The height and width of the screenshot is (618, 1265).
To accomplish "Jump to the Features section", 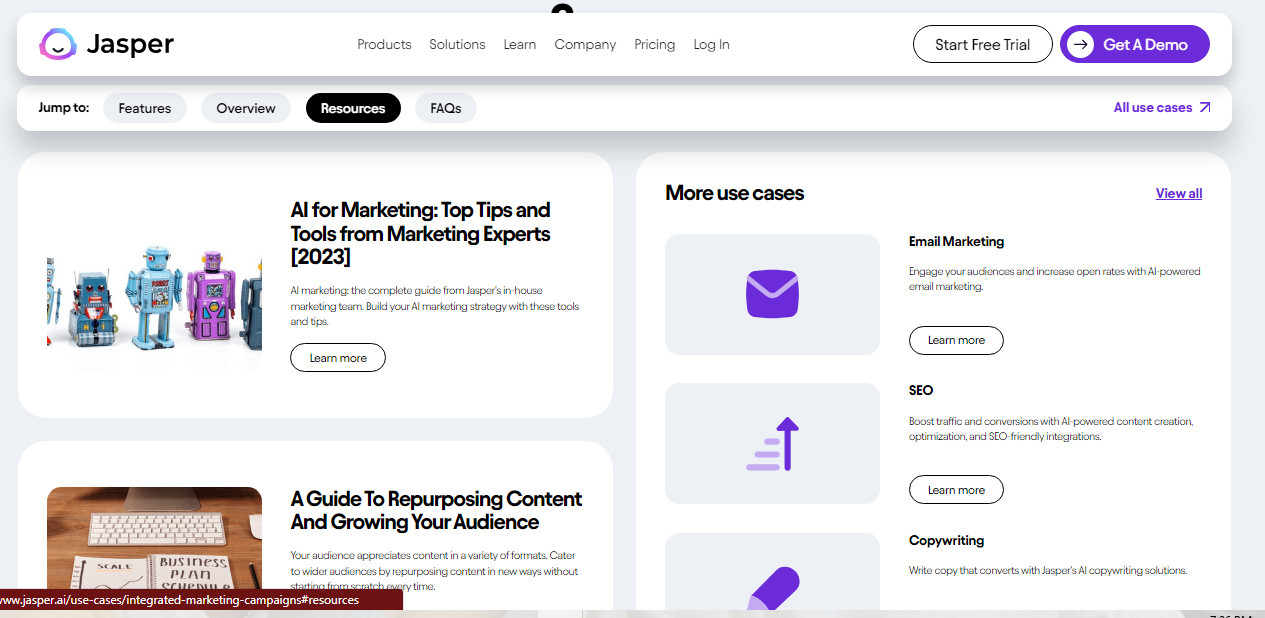I will tap(145, 108).
